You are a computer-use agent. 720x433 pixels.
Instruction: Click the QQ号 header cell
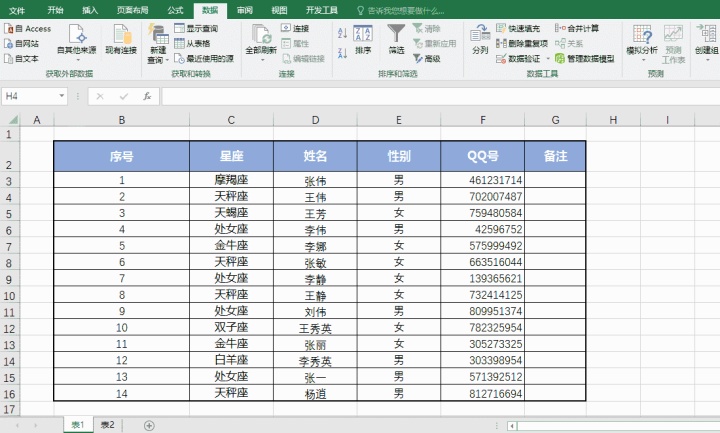click(483, 156)
